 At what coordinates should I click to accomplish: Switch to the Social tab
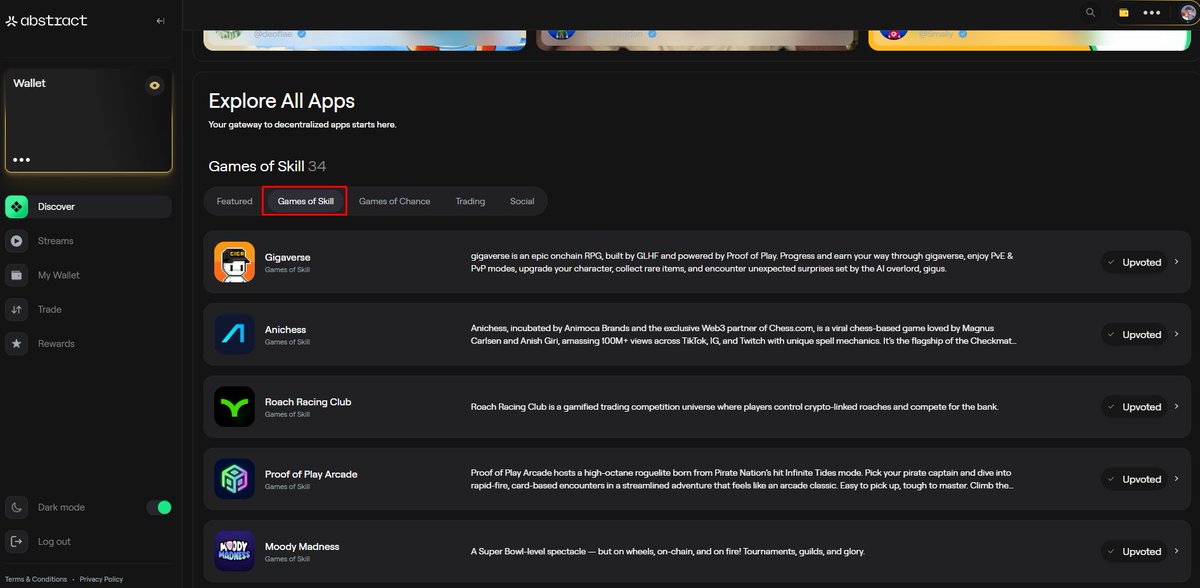click(522, 201)
